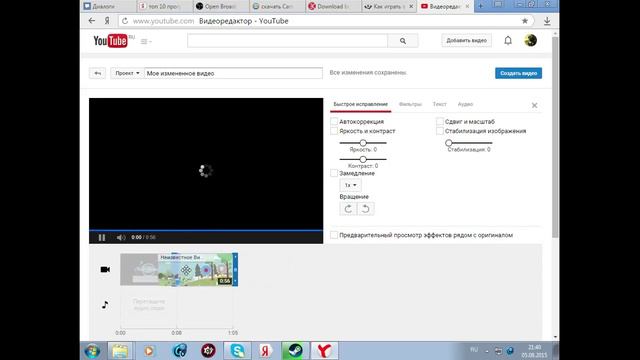The width and height of the screenshot is (640, 360).
Task: Open the notifications bell
Action: 508,40
